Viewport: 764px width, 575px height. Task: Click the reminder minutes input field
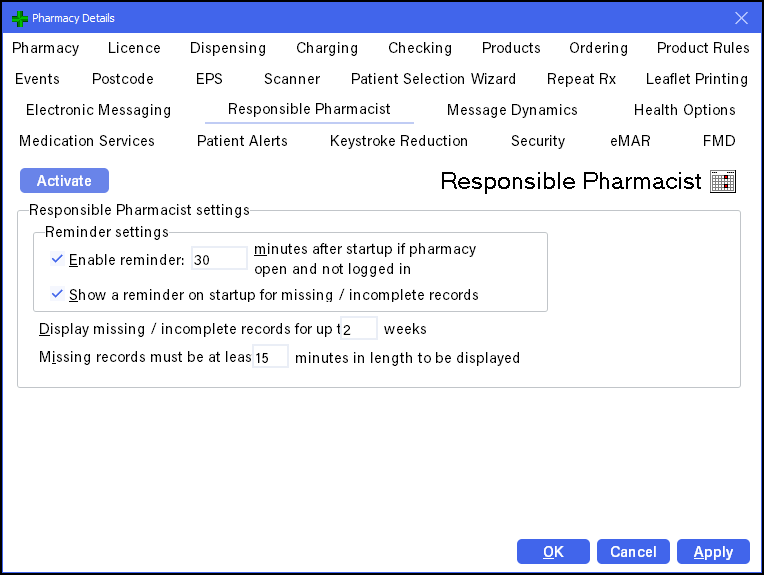218,259
